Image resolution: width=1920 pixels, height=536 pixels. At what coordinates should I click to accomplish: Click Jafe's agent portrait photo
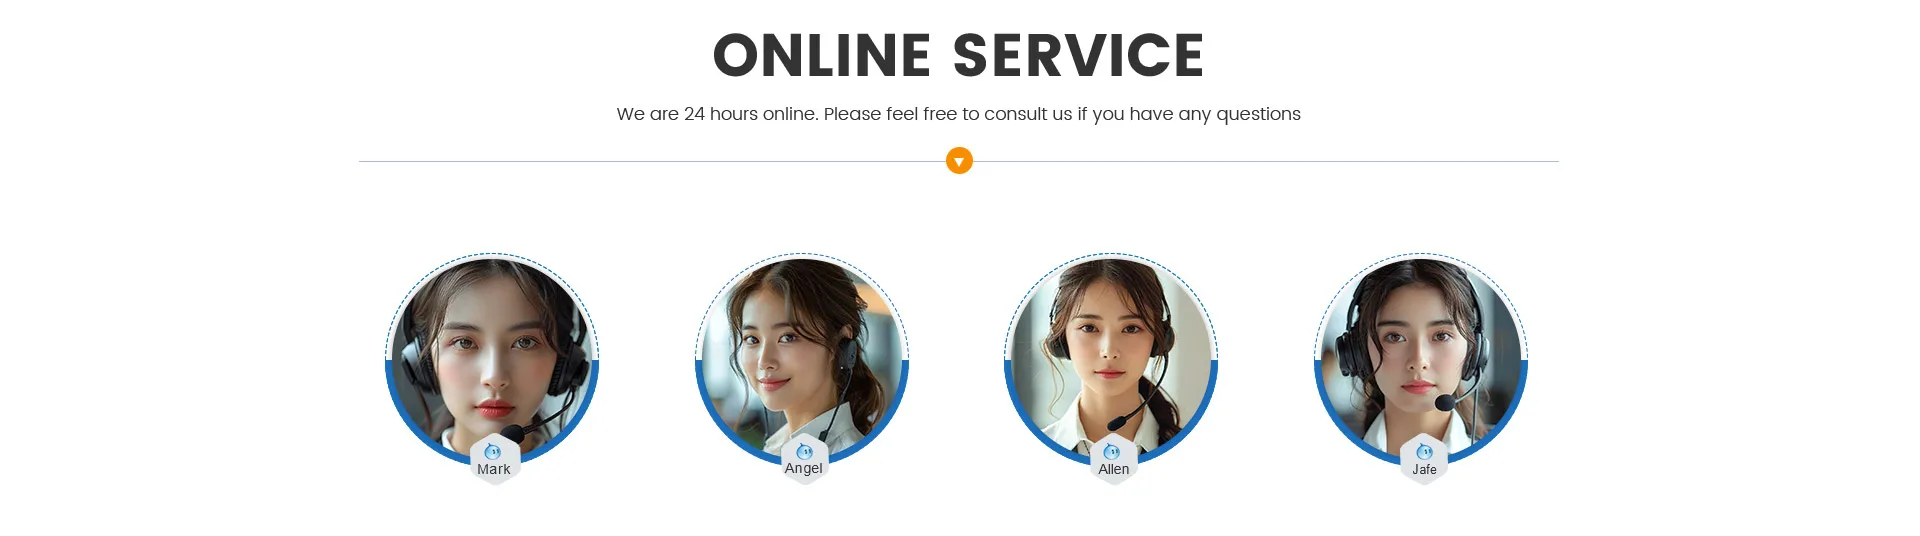1421,355
